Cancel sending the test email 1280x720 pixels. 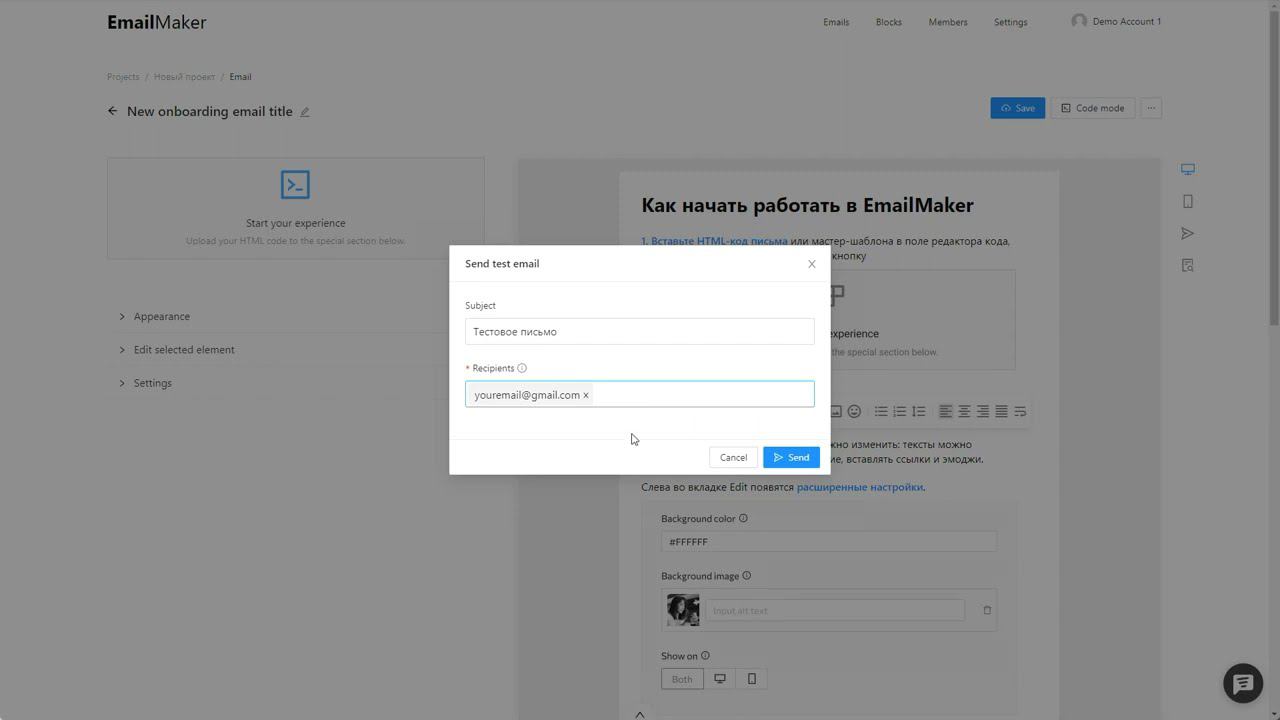coord(733,457)
